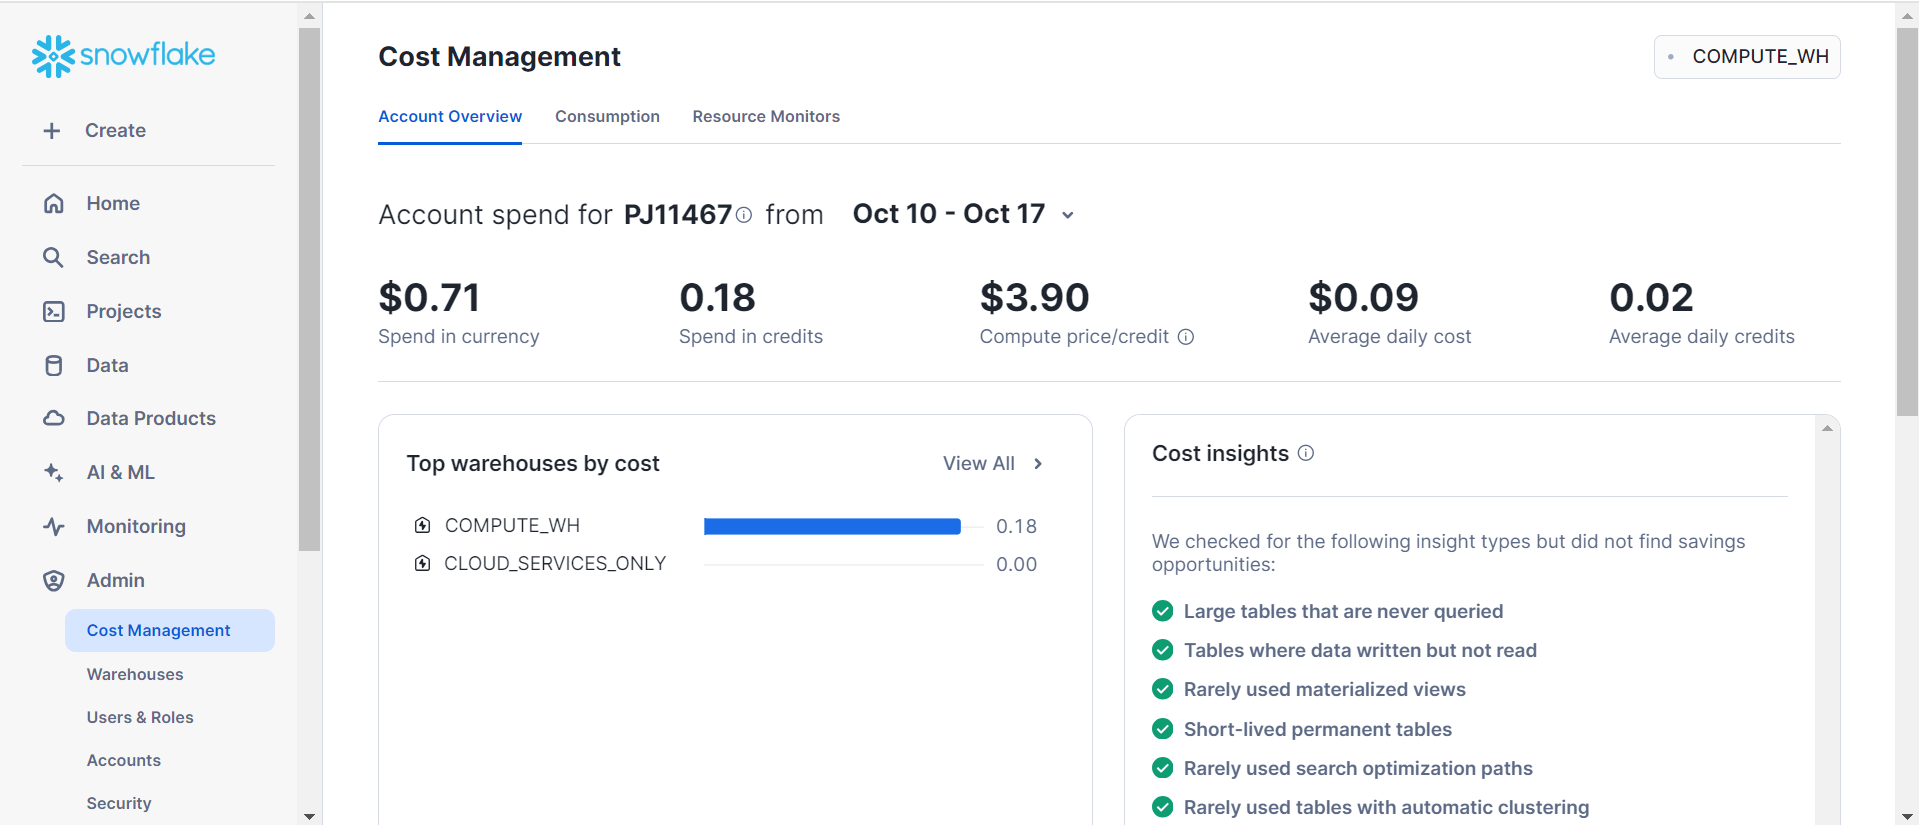
Task: Switch to the Resource Monitors tab
Action: [x=766, y=117]
